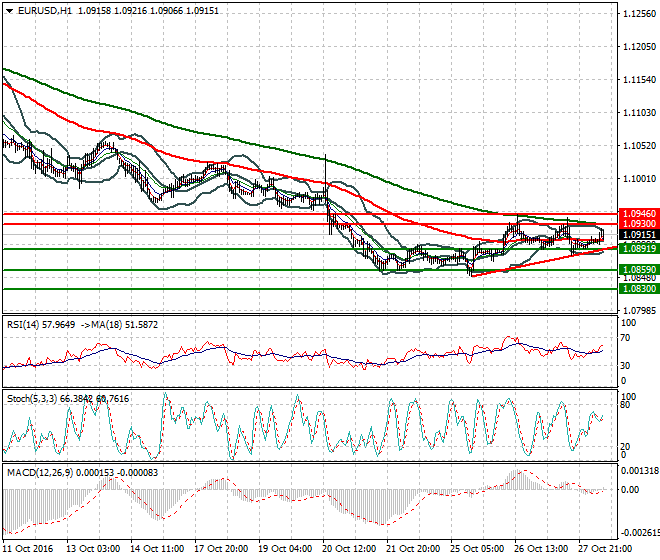Click the 26 Oct 13:00 time label
The height and width of the screenshot is (560, 660).
point(541,549)
